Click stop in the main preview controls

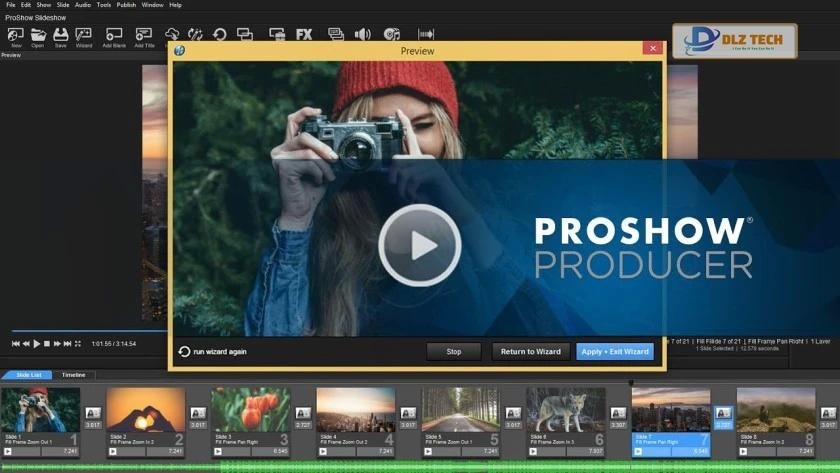[x=47, y=343]
